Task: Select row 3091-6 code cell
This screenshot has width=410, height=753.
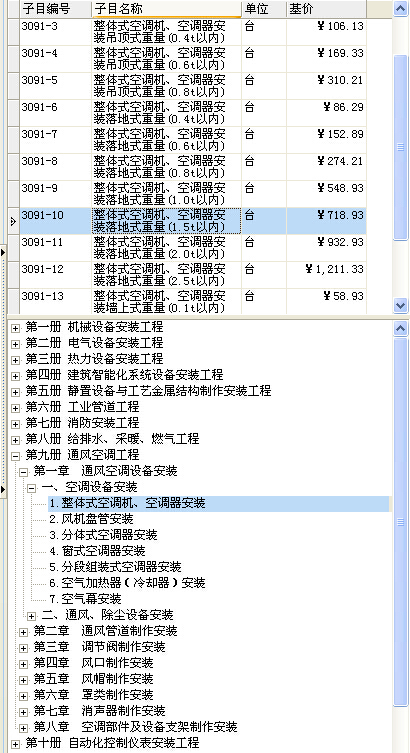Action: pos(55,113)
